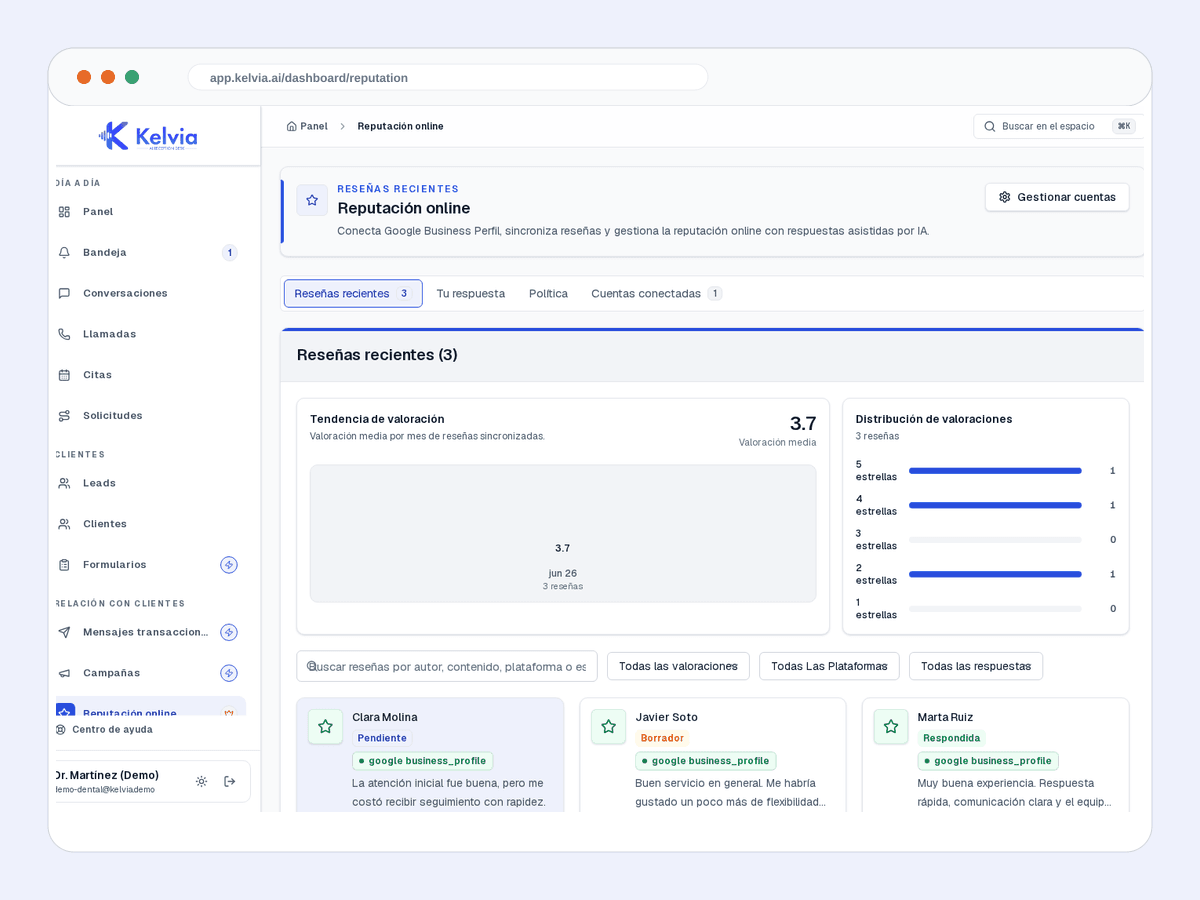Image resolution: width=1200 pixels, height=900 pixels.
Task: Open the Clara Molina review card name
Action: coord(385,717)
